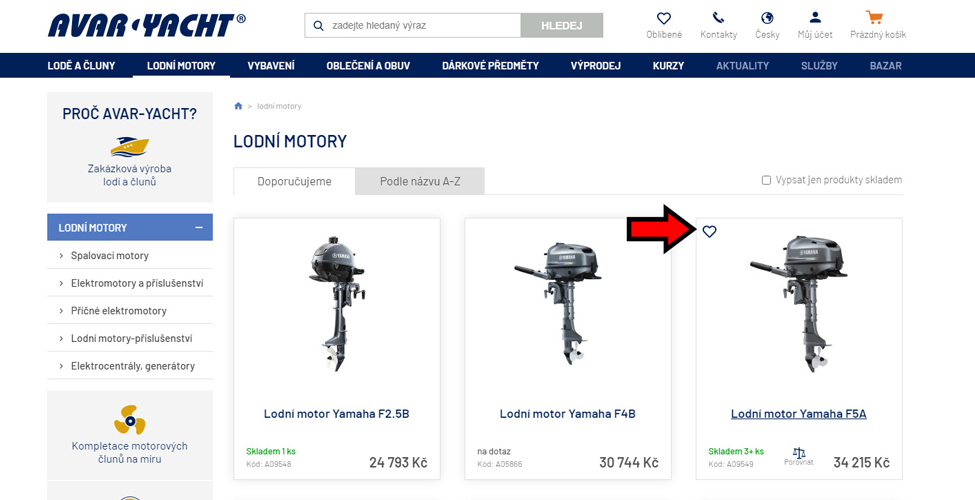This screenshot has width=975, height=500.
Task: Click Skladem 3+ ks availability text
Action: tap(736, 451)
